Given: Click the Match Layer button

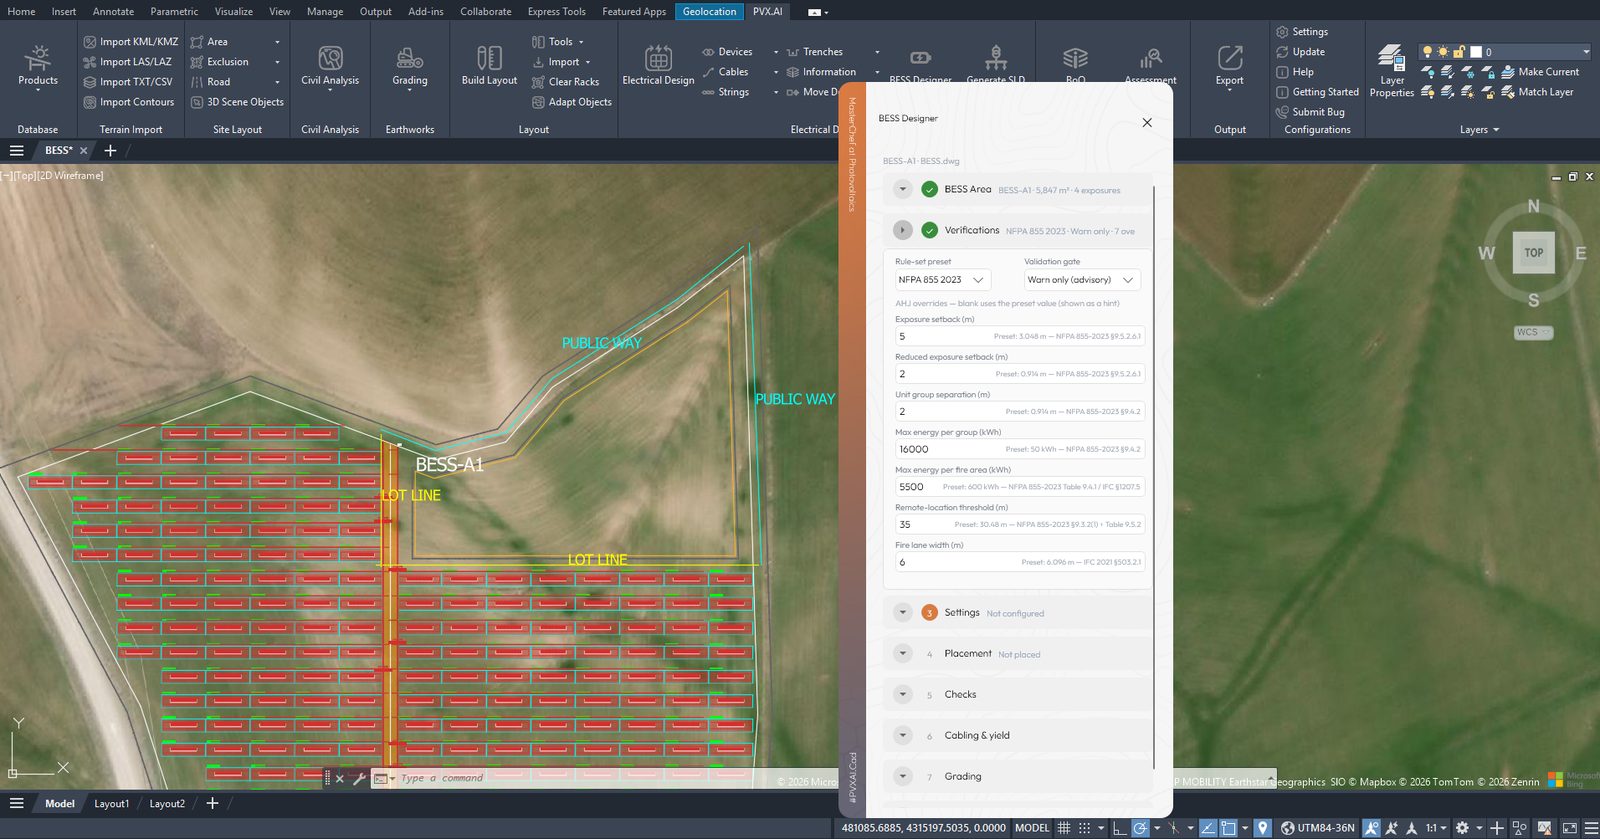Looking at the screenshot, I should click(1537, 92).
